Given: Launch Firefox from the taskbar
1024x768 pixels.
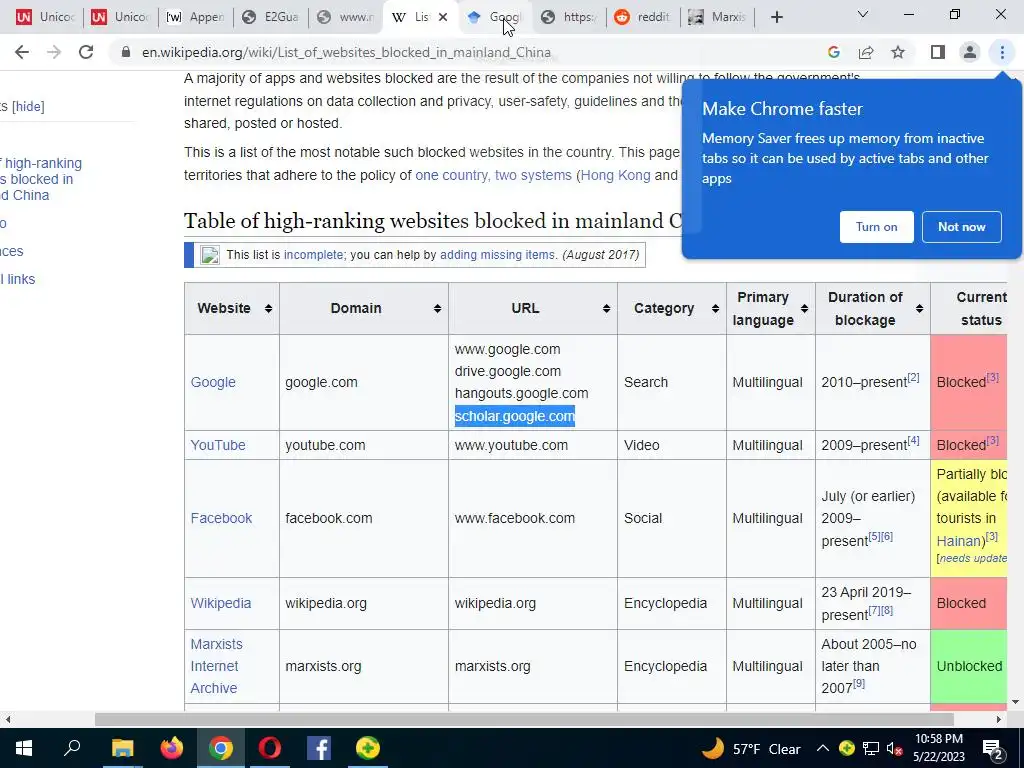Looking at the screenshot, I should click(172, 748).
